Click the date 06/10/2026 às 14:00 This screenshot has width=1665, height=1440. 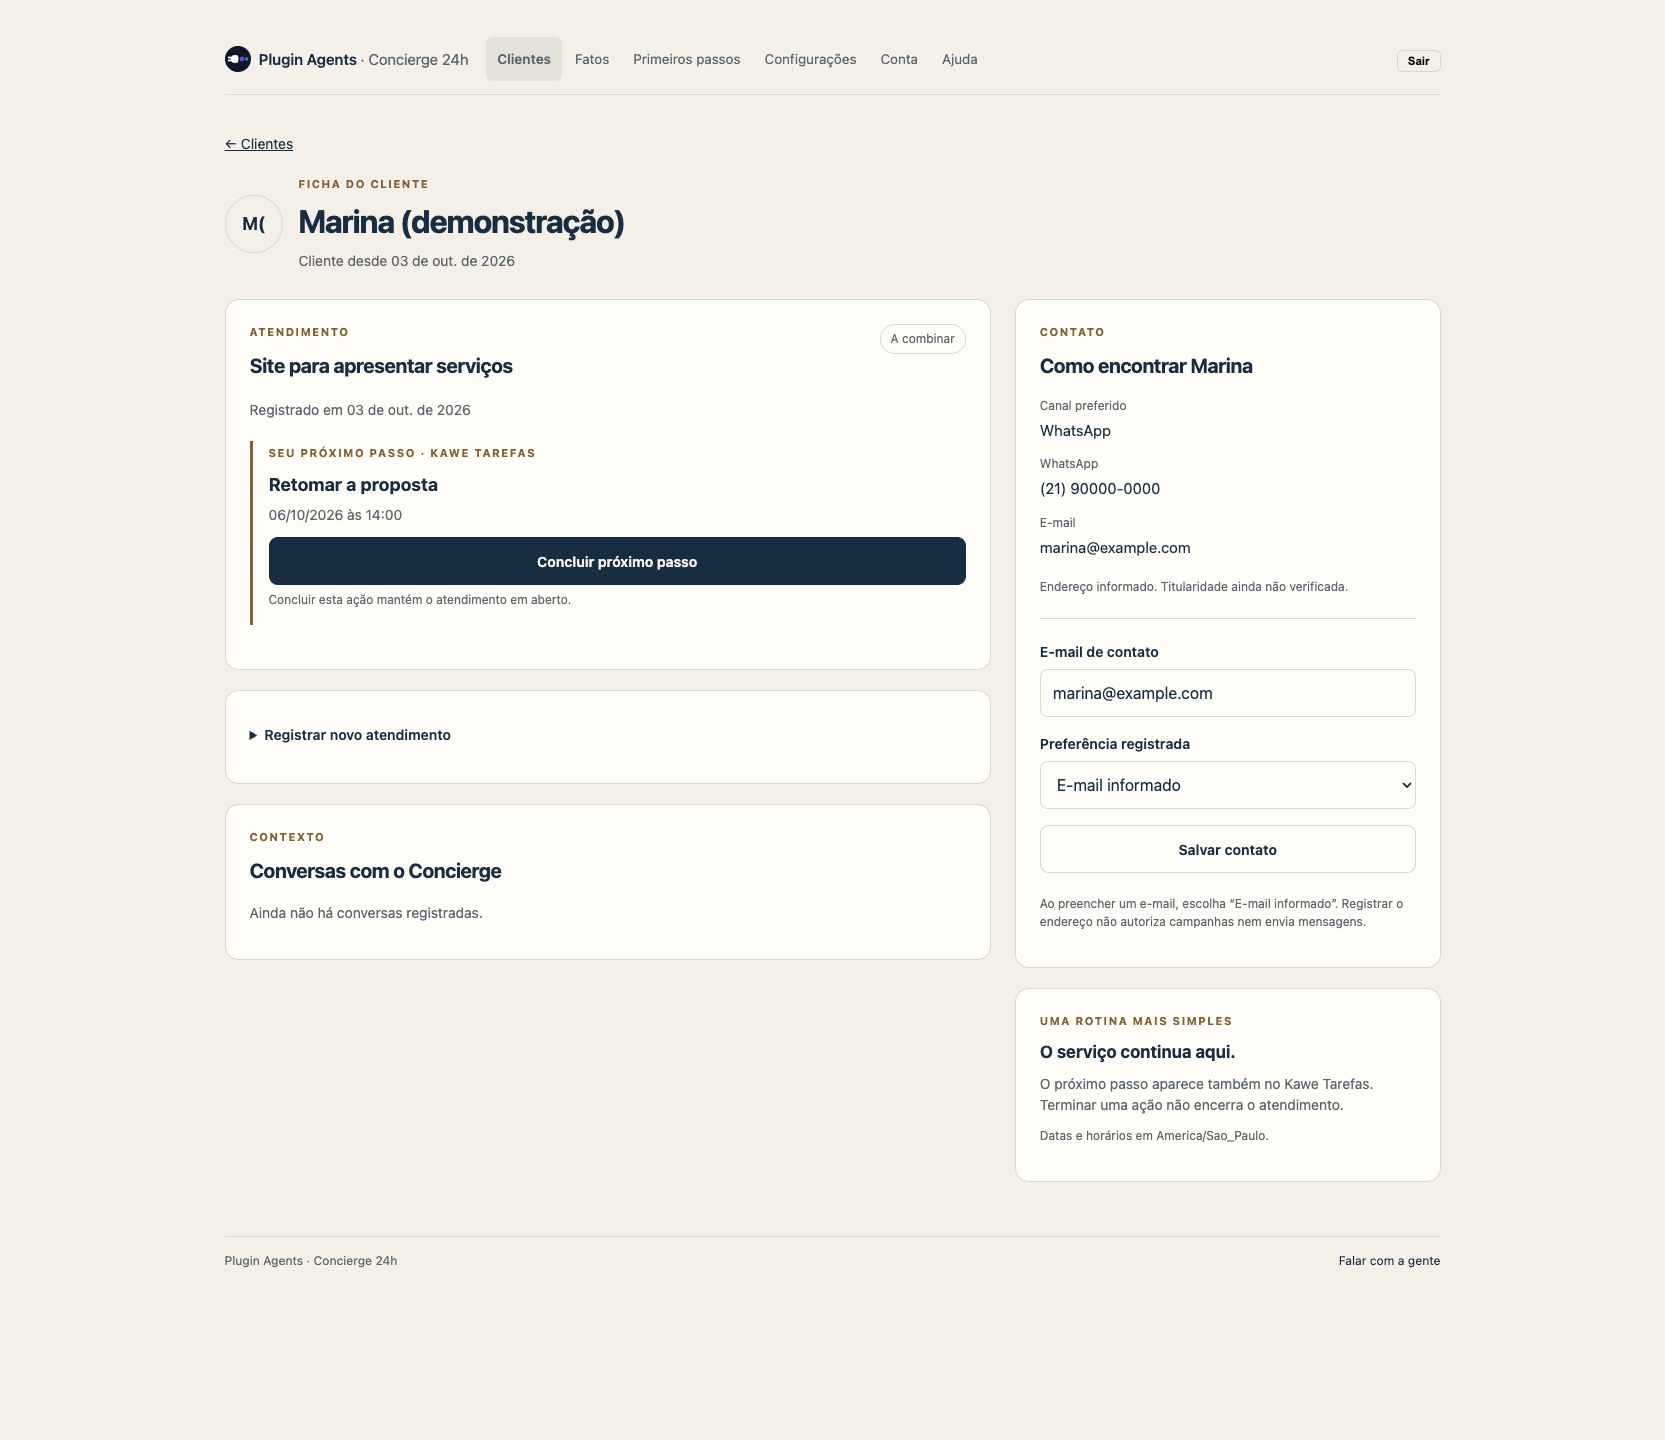[335, 515]
